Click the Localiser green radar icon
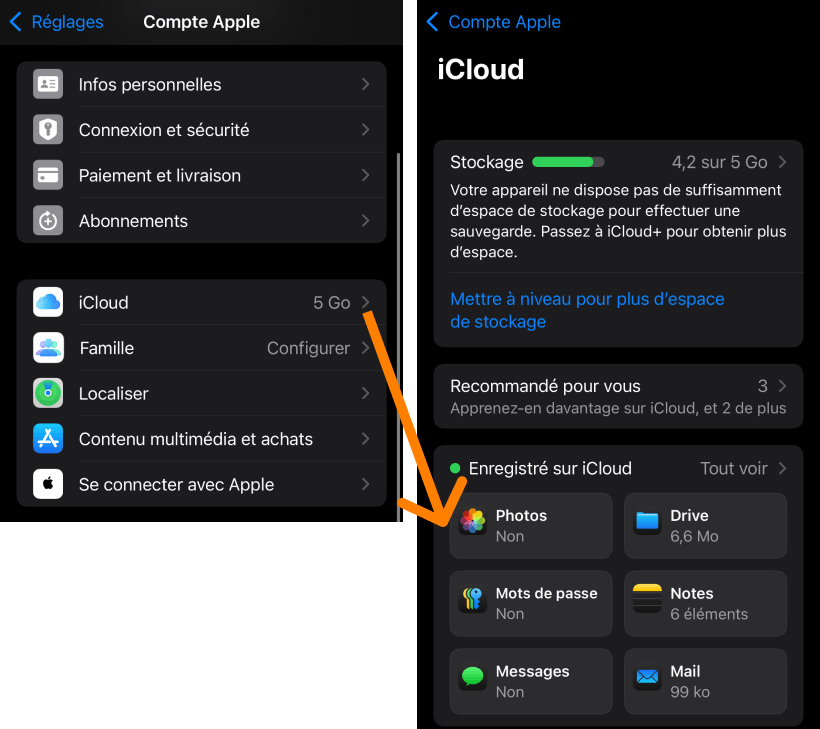The height and width of the screenshot is (729, 820). click(47, 393)
